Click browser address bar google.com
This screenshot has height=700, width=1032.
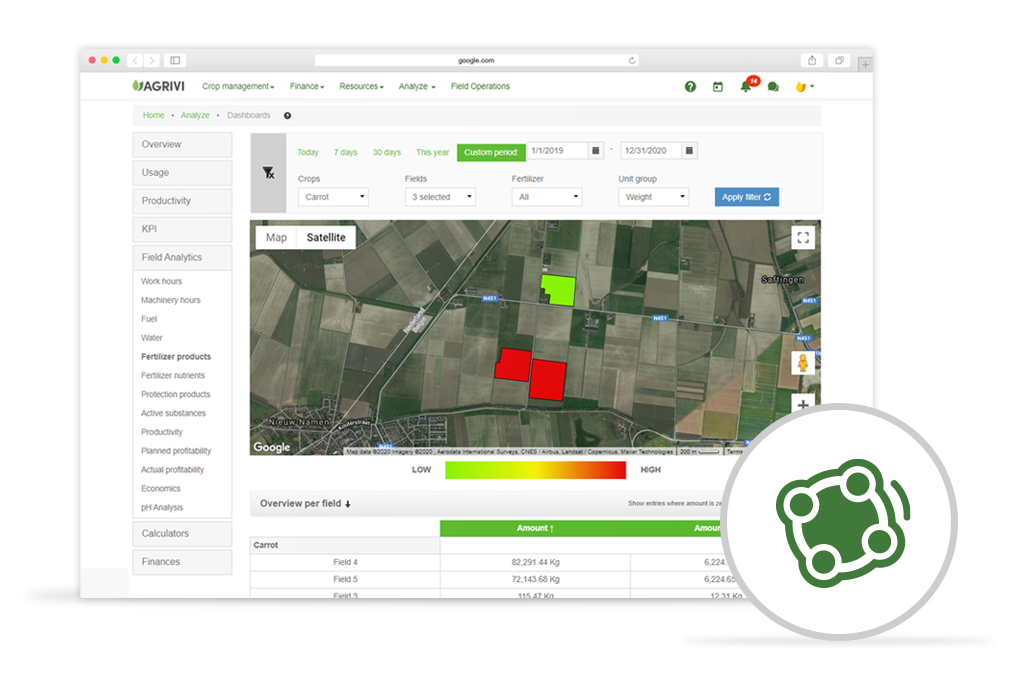coord(476,61)
